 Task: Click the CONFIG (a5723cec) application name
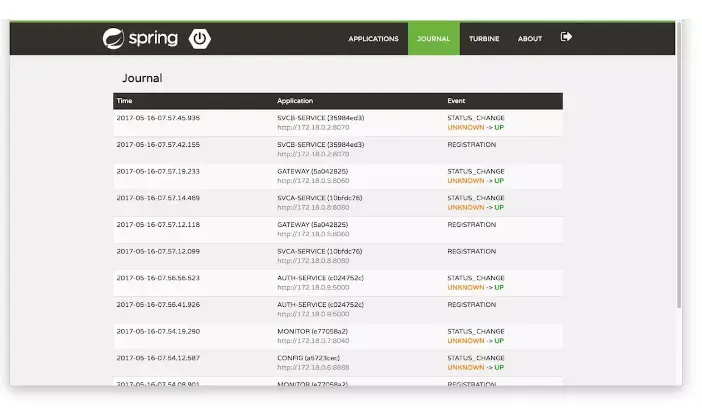coord(308,358)
